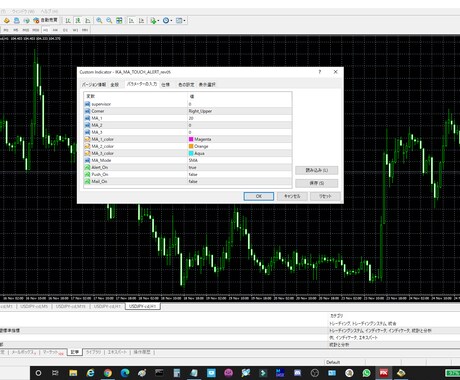Open Task View in the taskbar

pyautogui.click(x=56, y=373)
